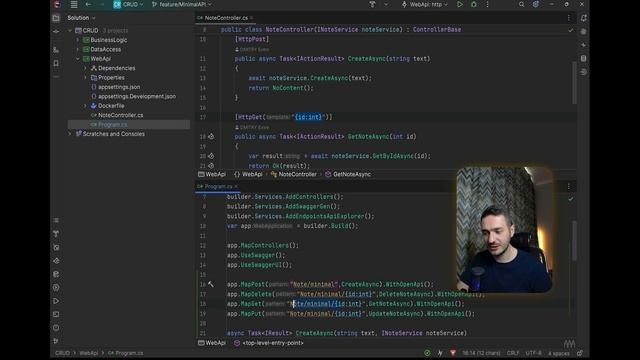Open the Explorer tool window icon
The image size is (640, 360).
point(56,18)
